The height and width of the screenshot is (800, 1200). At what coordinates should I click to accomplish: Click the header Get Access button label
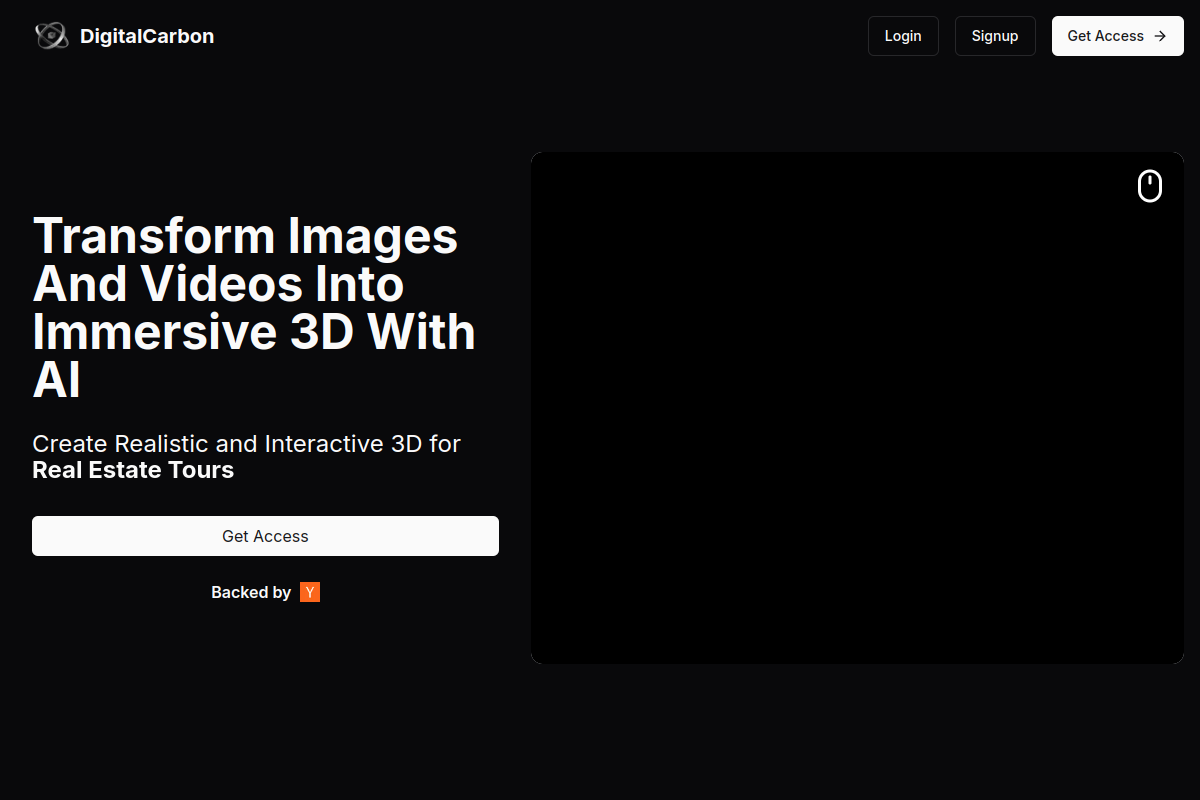click(x=1105, y=36)
